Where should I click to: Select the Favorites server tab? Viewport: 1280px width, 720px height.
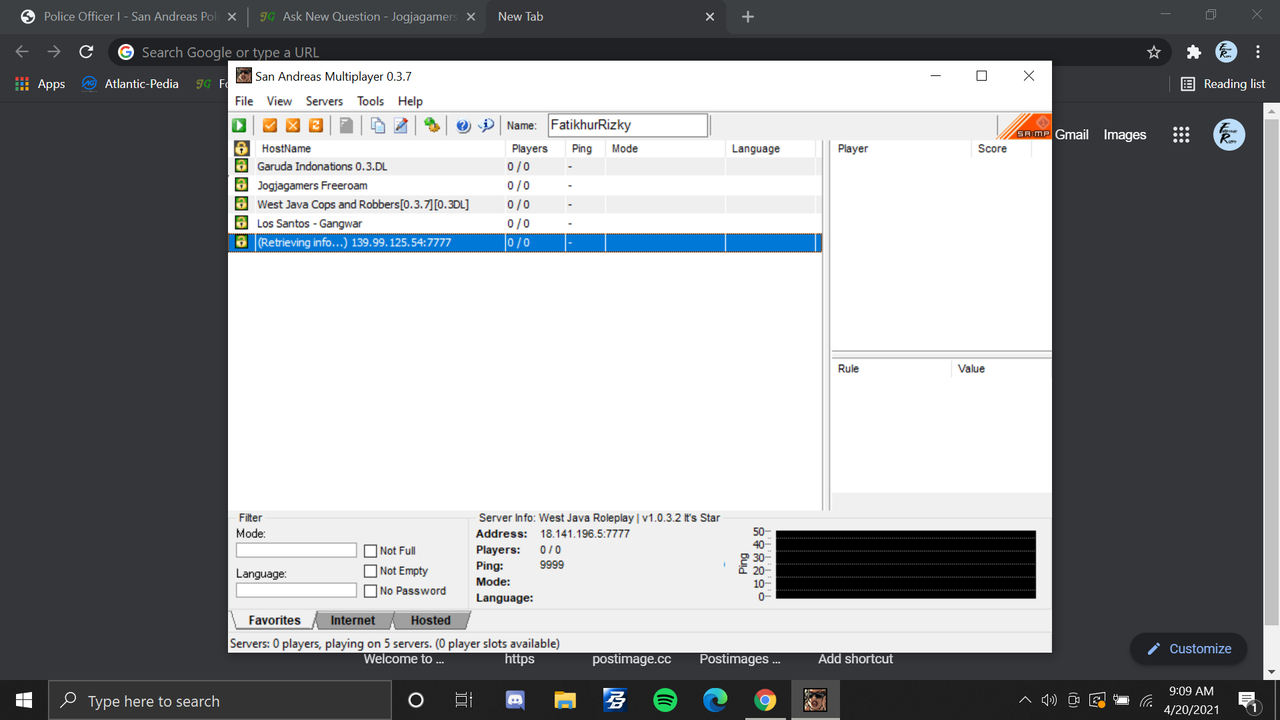click(x=274, y=620)
